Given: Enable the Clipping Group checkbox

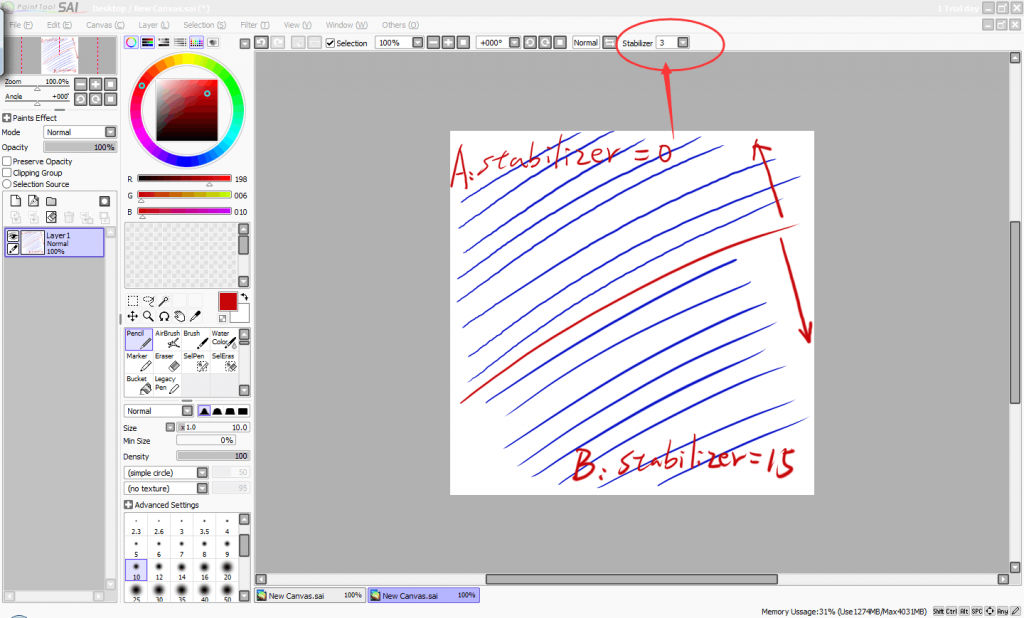Looking at the screenshot, I should 6,172.
